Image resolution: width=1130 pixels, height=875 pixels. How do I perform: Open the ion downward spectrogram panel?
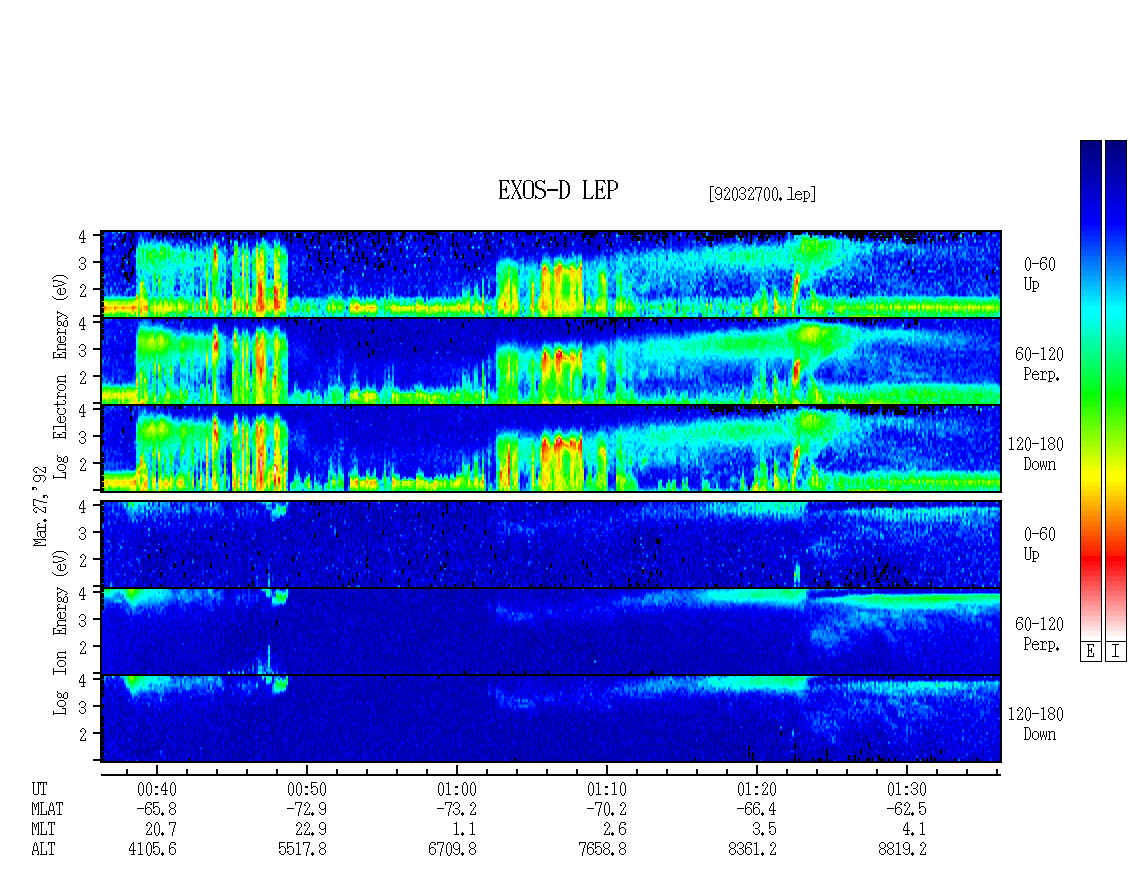551,719
